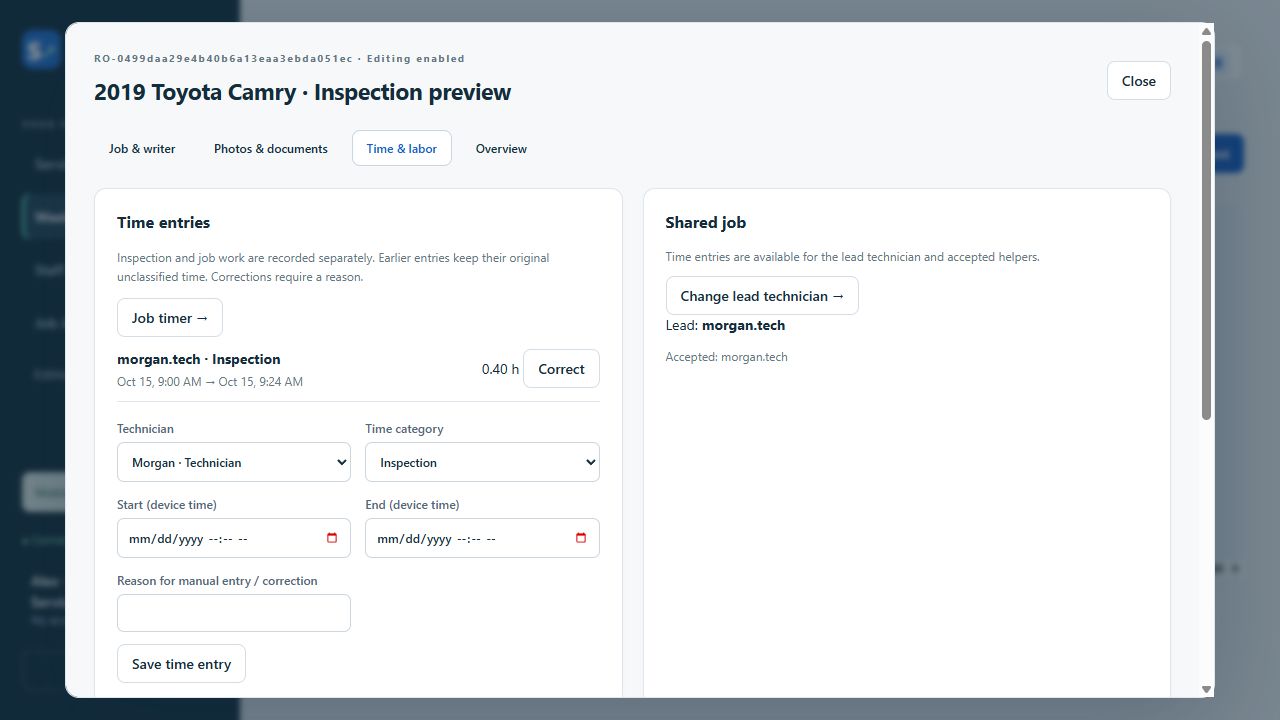Image resolution: width=1280 pixels, height=720 pixels.
Task: Expand the Technician dropdown
Action: click(234, 462)
